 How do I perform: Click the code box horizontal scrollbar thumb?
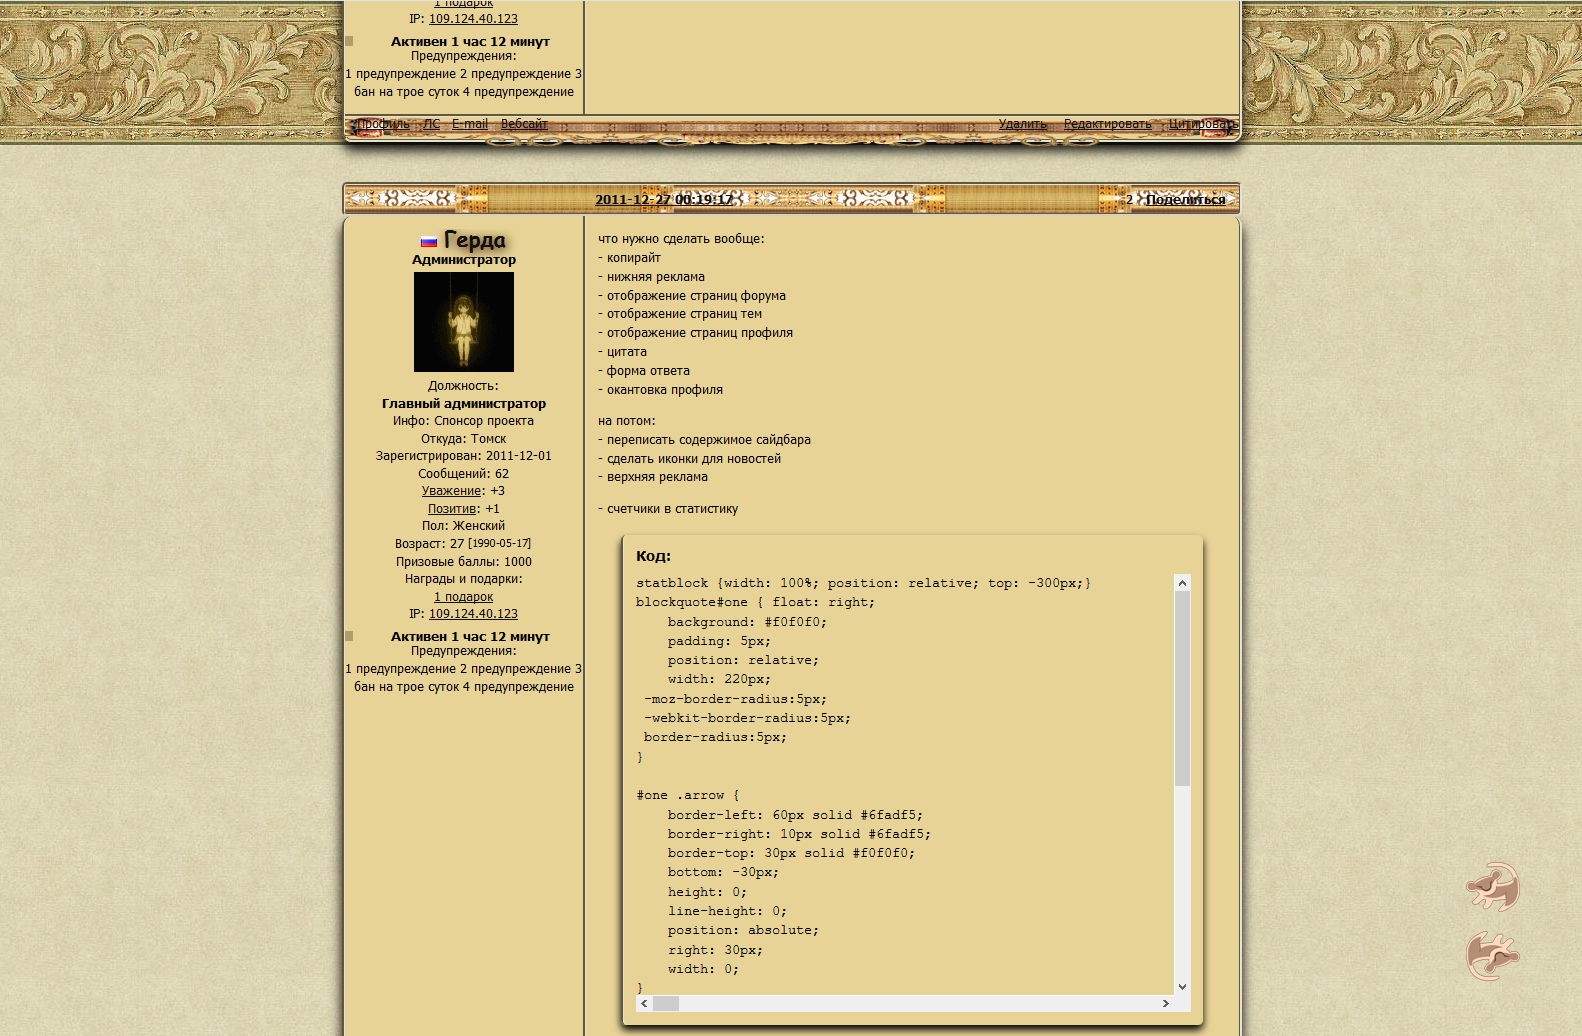[x=666, y=1003]
